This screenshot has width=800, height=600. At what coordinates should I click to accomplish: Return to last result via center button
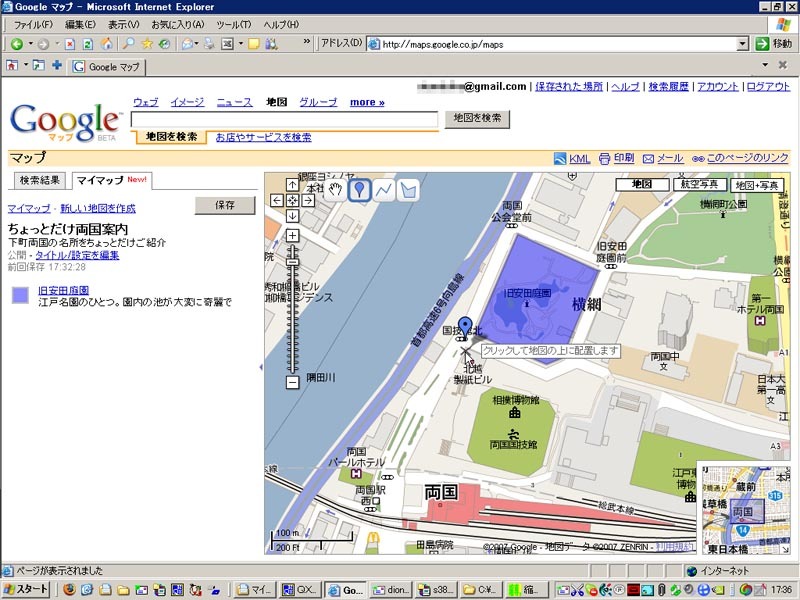pos(292,200)
